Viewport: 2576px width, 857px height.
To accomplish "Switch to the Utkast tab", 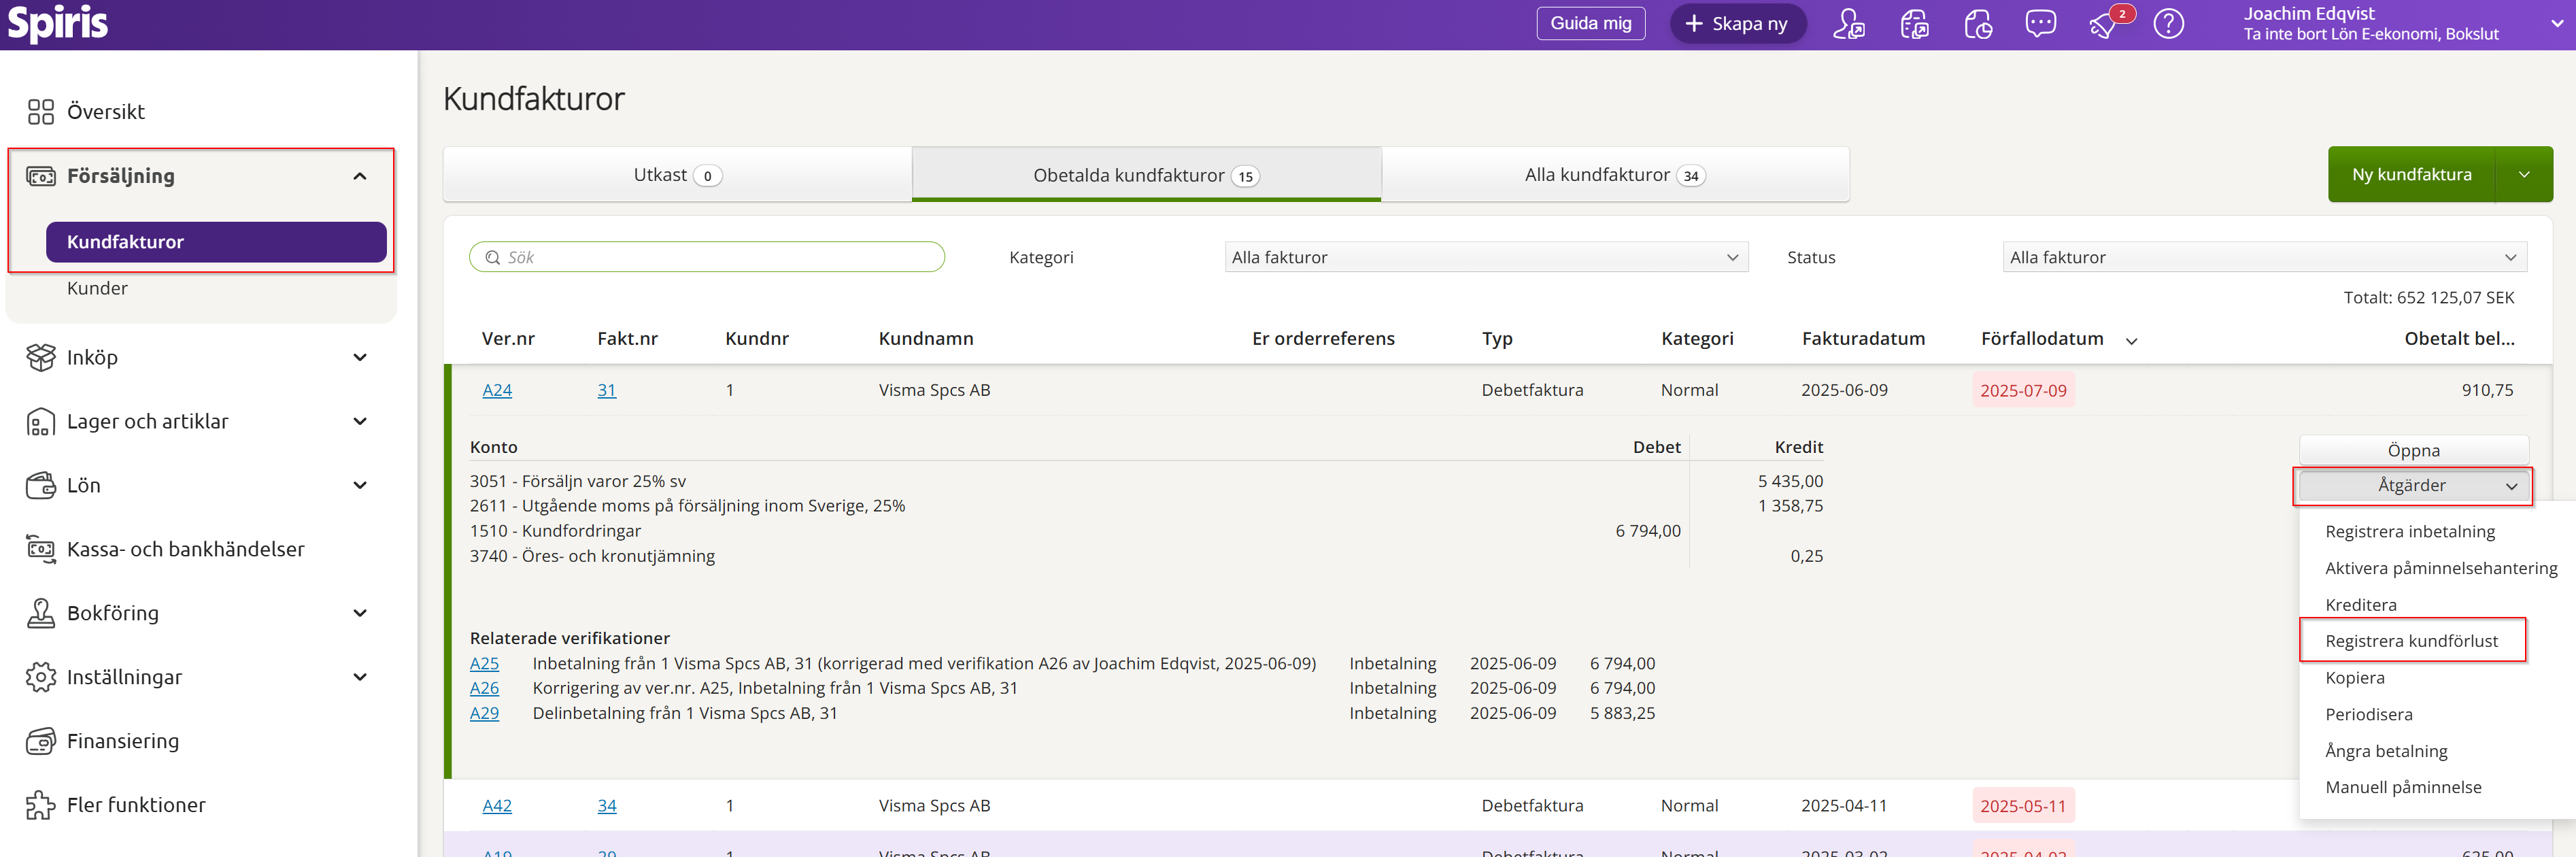I will (677, 175).
